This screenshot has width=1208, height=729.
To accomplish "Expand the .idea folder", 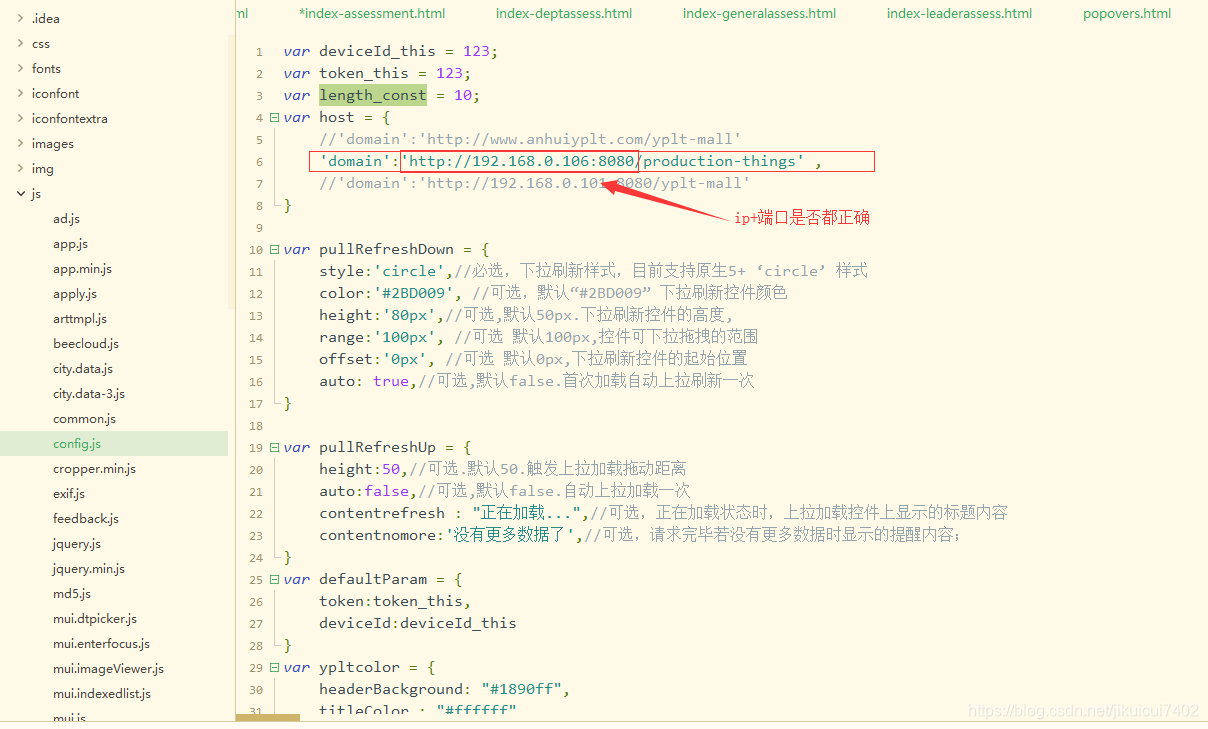I will (21, 19).
